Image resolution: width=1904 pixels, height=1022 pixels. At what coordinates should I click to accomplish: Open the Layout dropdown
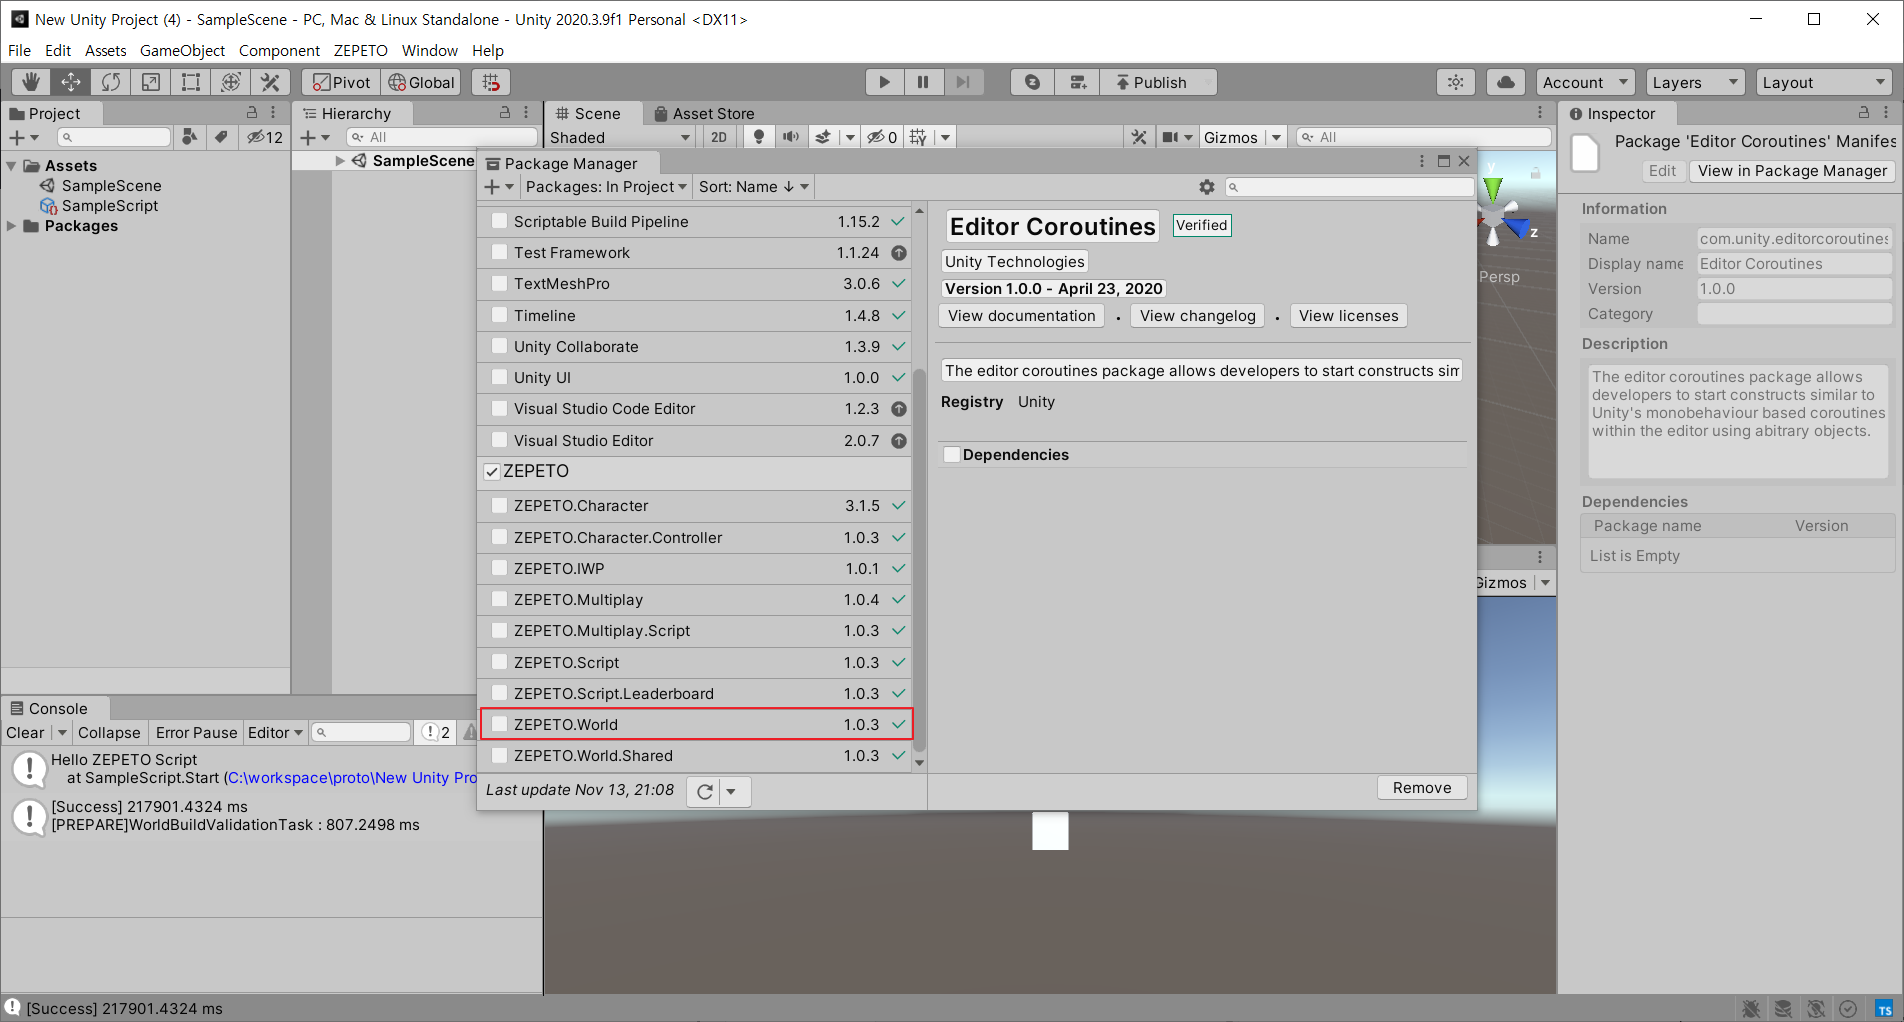tap(1824, 82)
